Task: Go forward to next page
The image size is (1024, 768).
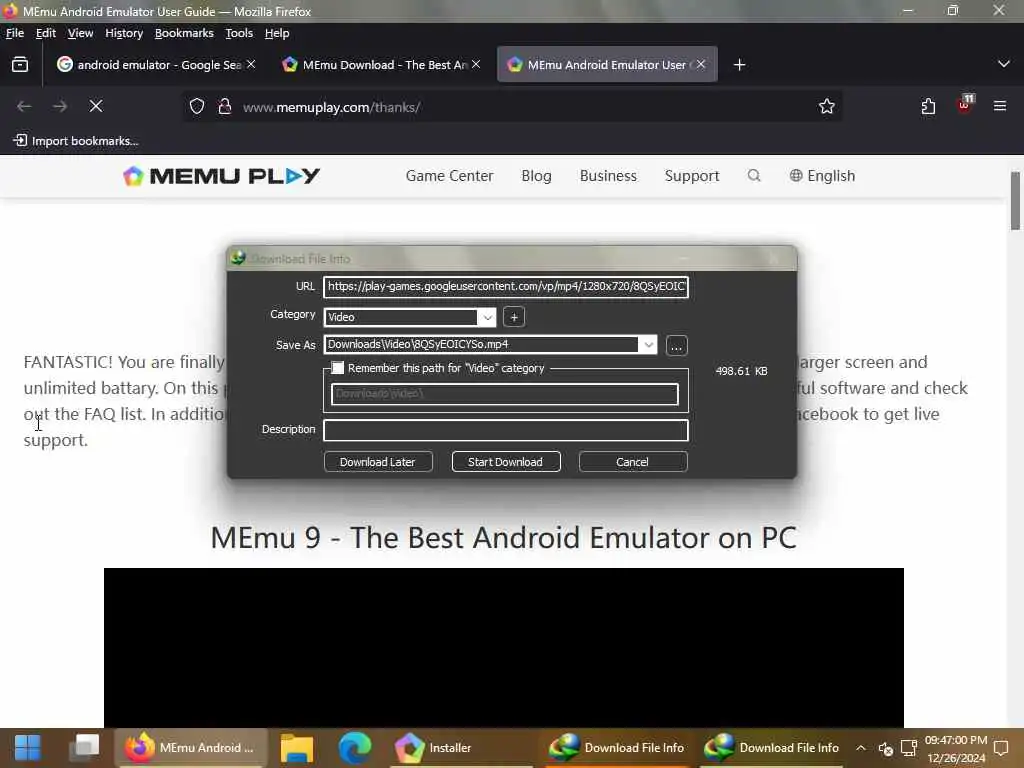Action: (60, 106)
